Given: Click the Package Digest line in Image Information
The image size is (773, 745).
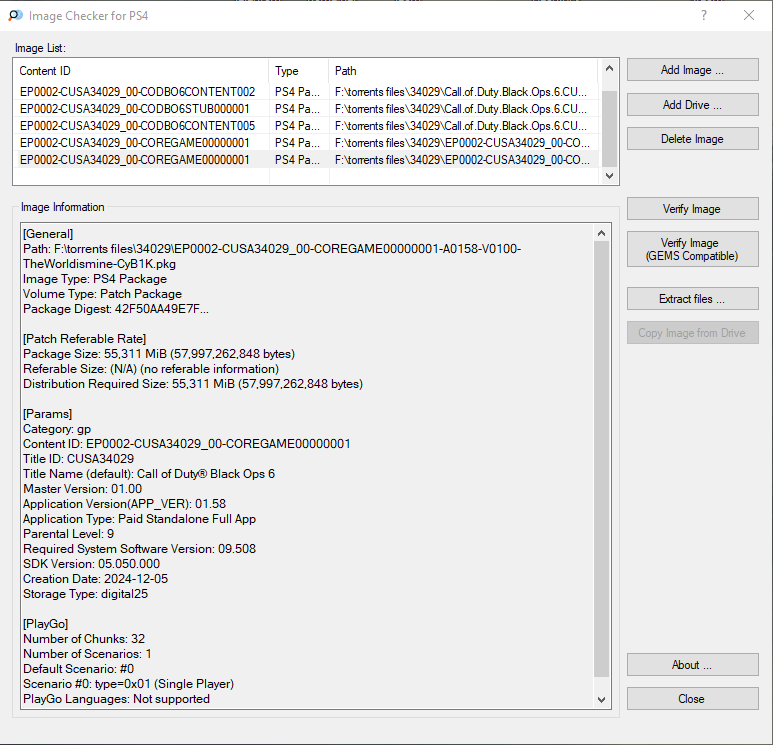Looking at the screenshot, I should (x=116, y=309).
